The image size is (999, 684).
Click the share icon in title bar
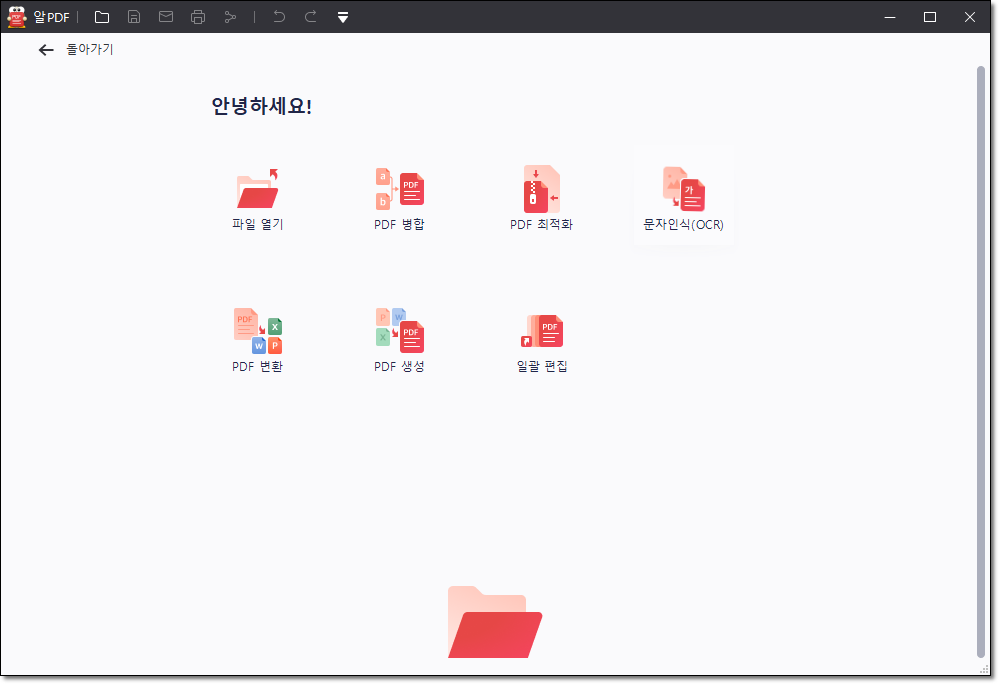click(x=230, y=17)
